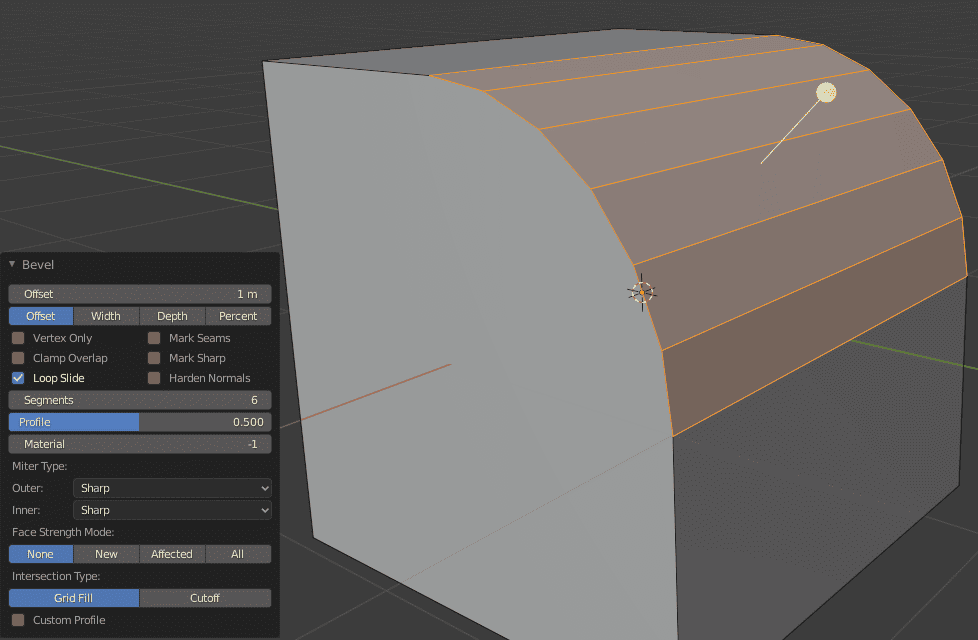Adjust the Segments slider
Screen dimensions: 978x640
tap(139, 400)
